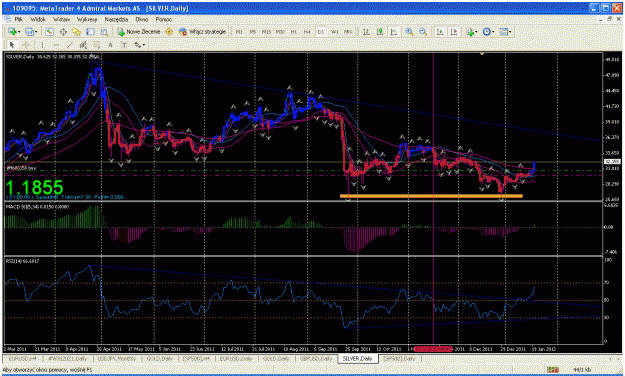This screenshot has width=625, height=376.
Task: Open the Strategy Tester magnifier icon
Action: [104, 31]
